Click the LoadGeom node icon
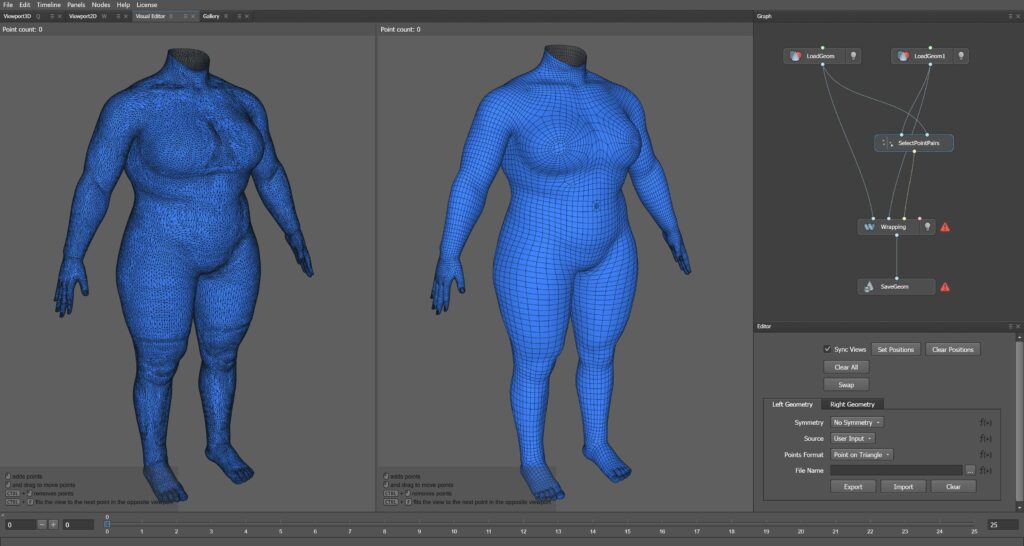 [796, 57]
